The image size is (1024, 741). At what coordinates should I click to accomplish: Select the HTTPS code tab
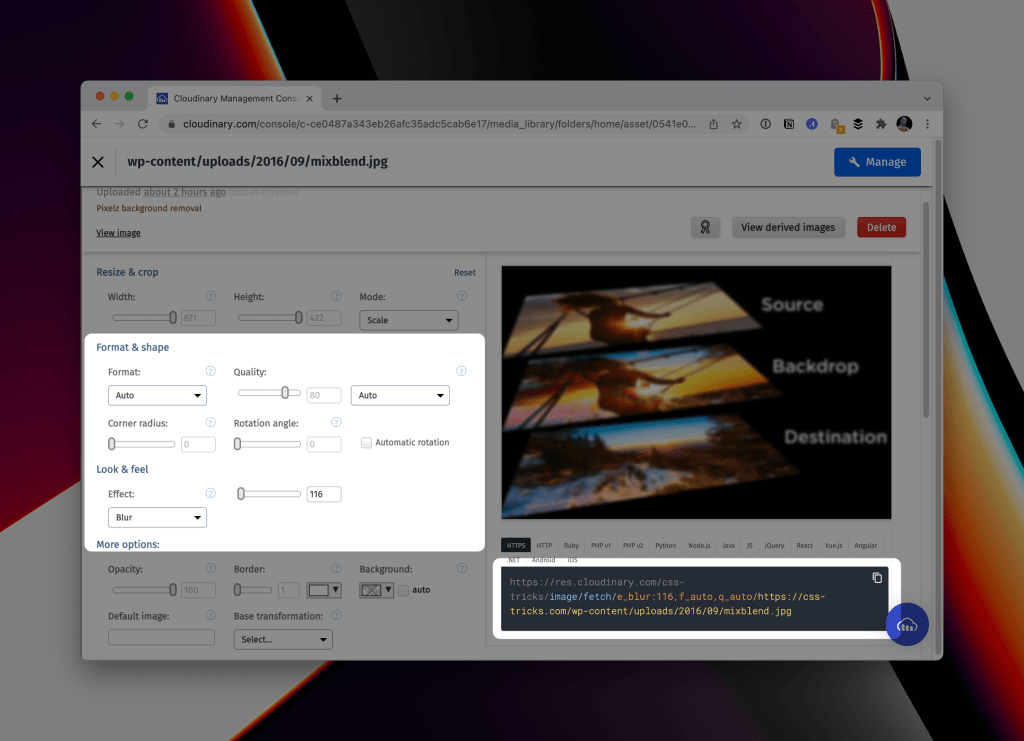516,545
